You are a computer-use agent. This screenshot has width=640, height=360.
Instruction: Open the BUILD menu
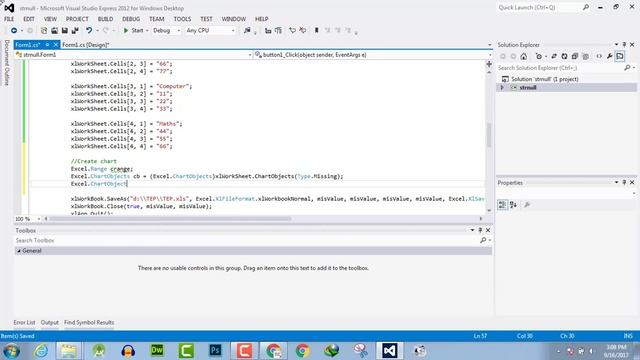[105, 19]
